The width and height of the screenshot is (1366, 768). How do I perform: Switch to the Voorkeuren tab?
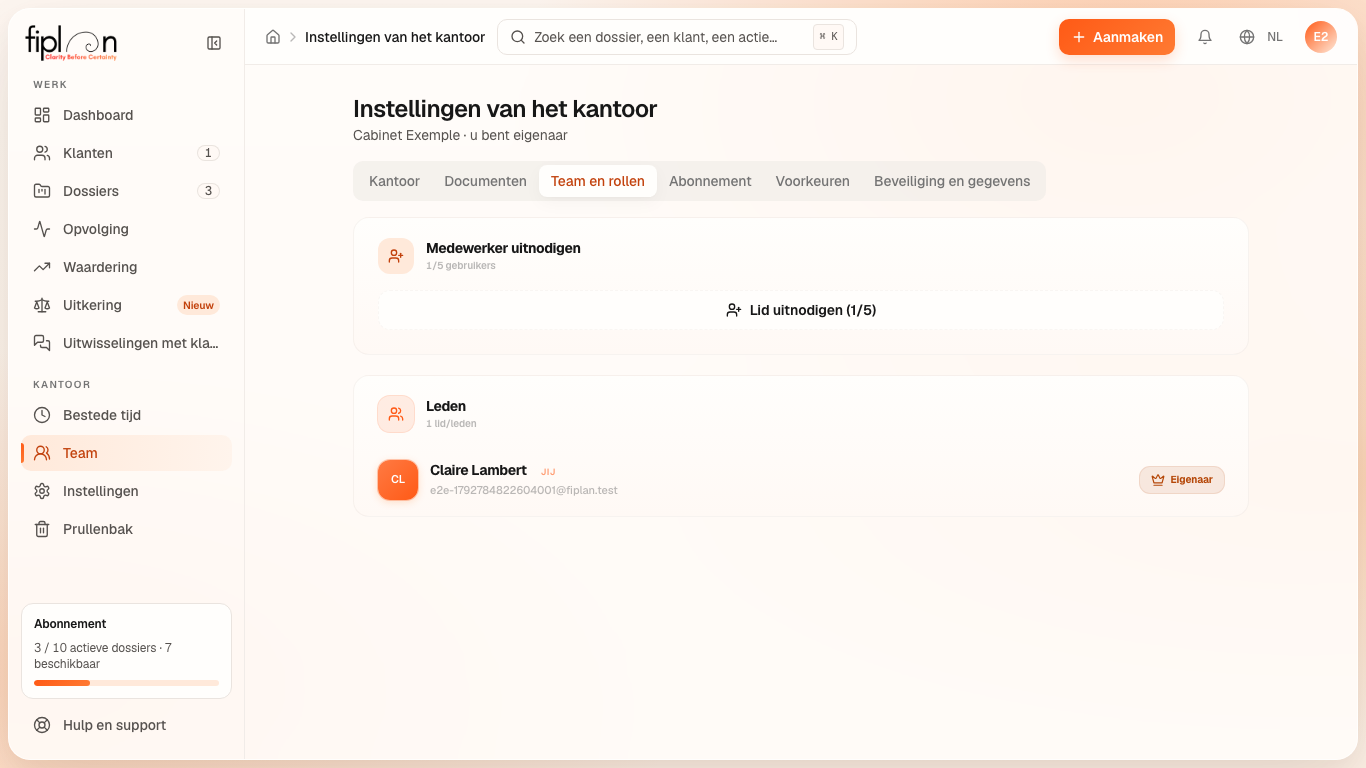pyautogui.click(x=813, y=181)
